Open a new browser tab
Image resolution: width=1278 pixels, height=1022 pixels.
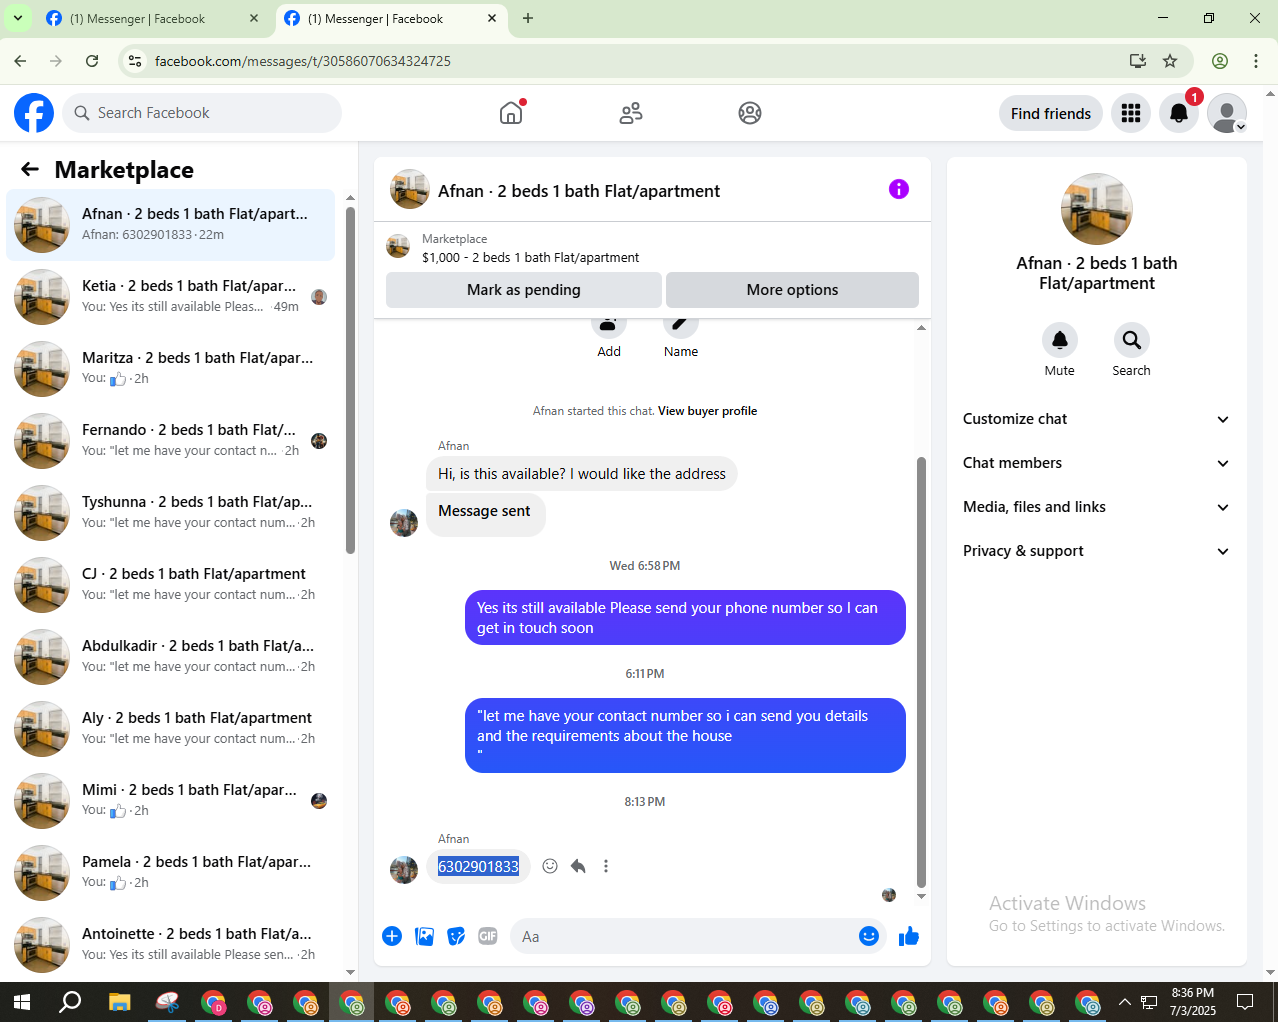click(528, 18)
